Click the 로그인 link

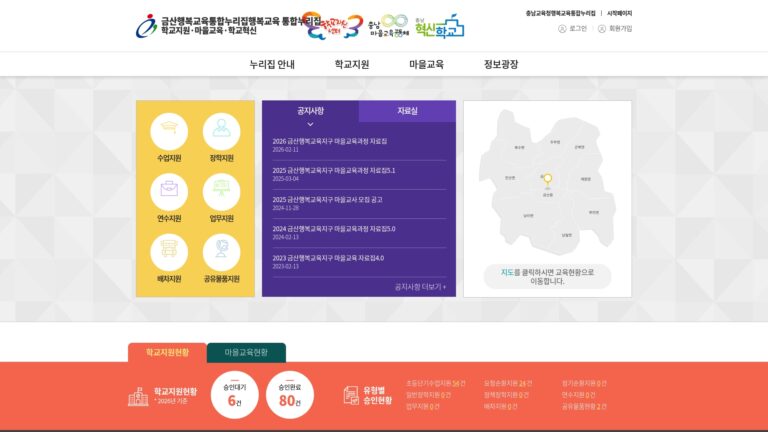tap(578, 29)
